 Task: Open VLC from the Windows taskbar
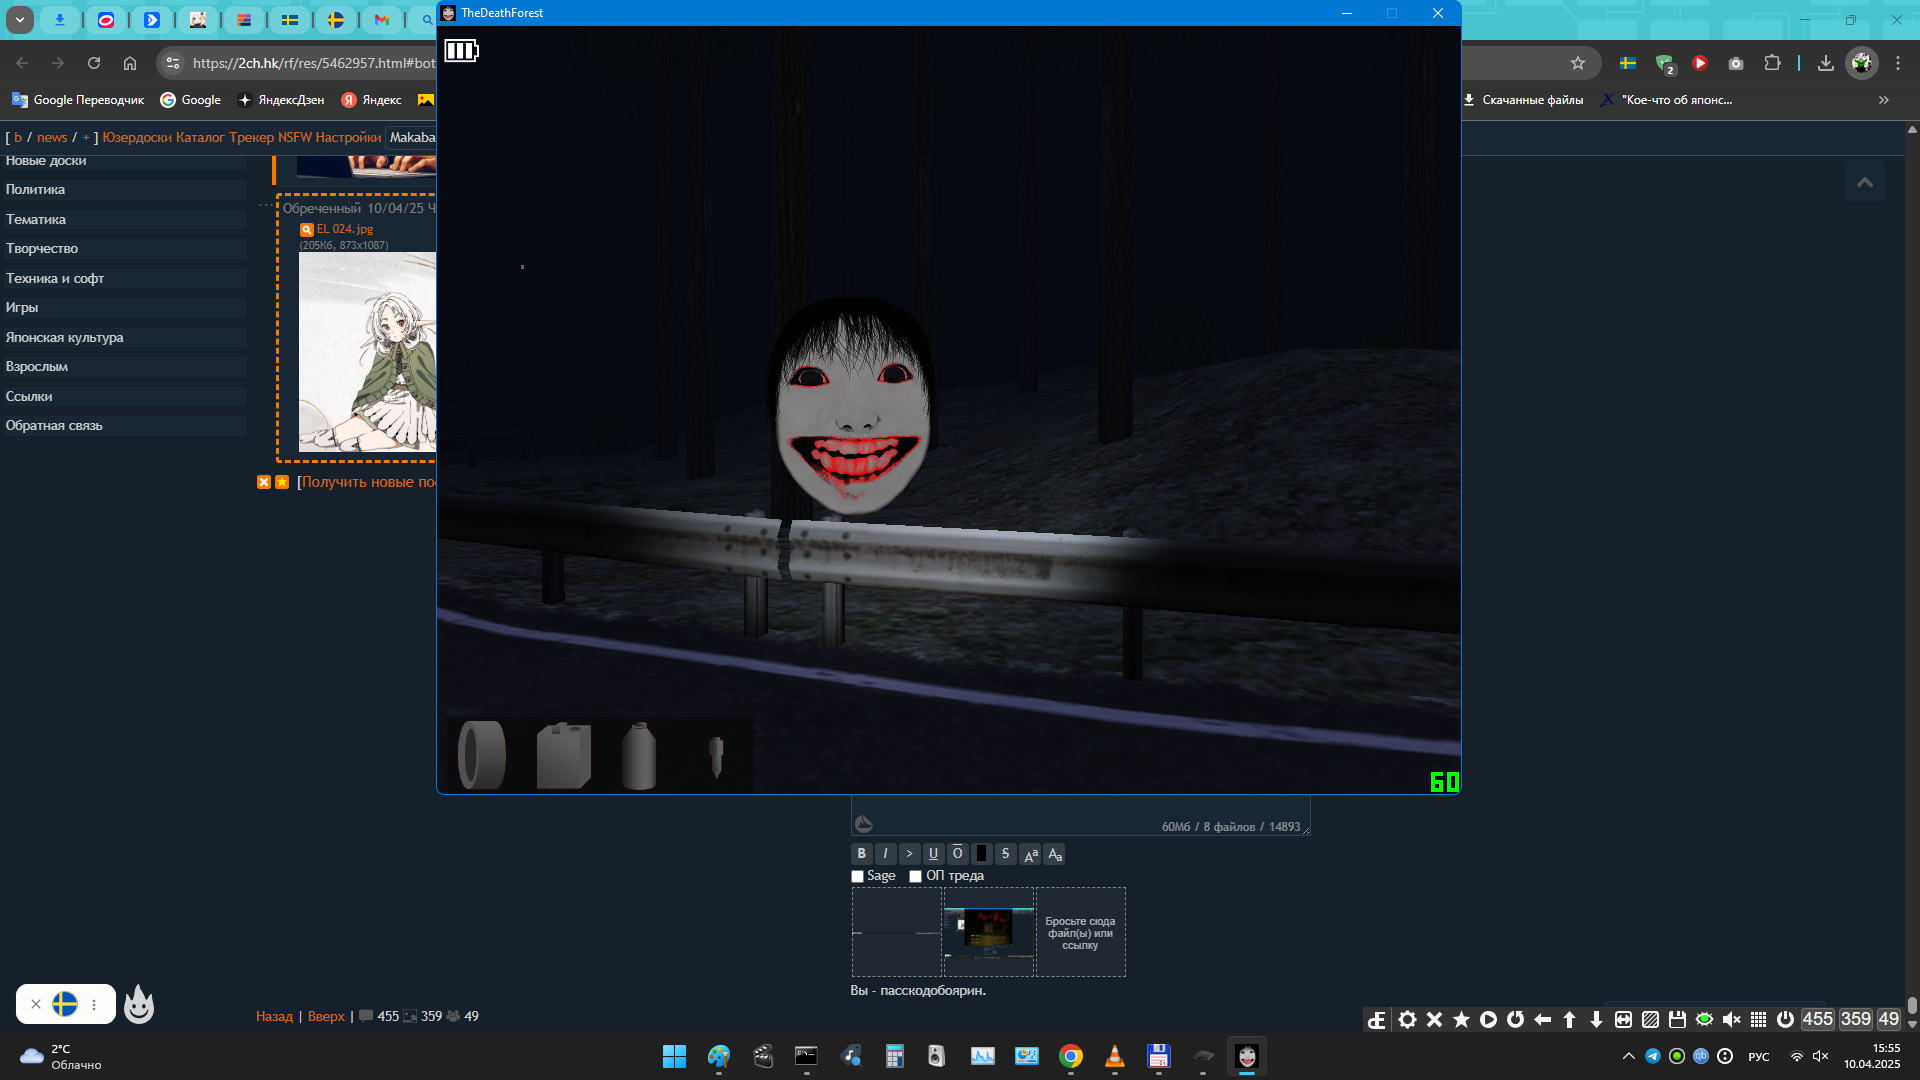coord(1114,1056)
